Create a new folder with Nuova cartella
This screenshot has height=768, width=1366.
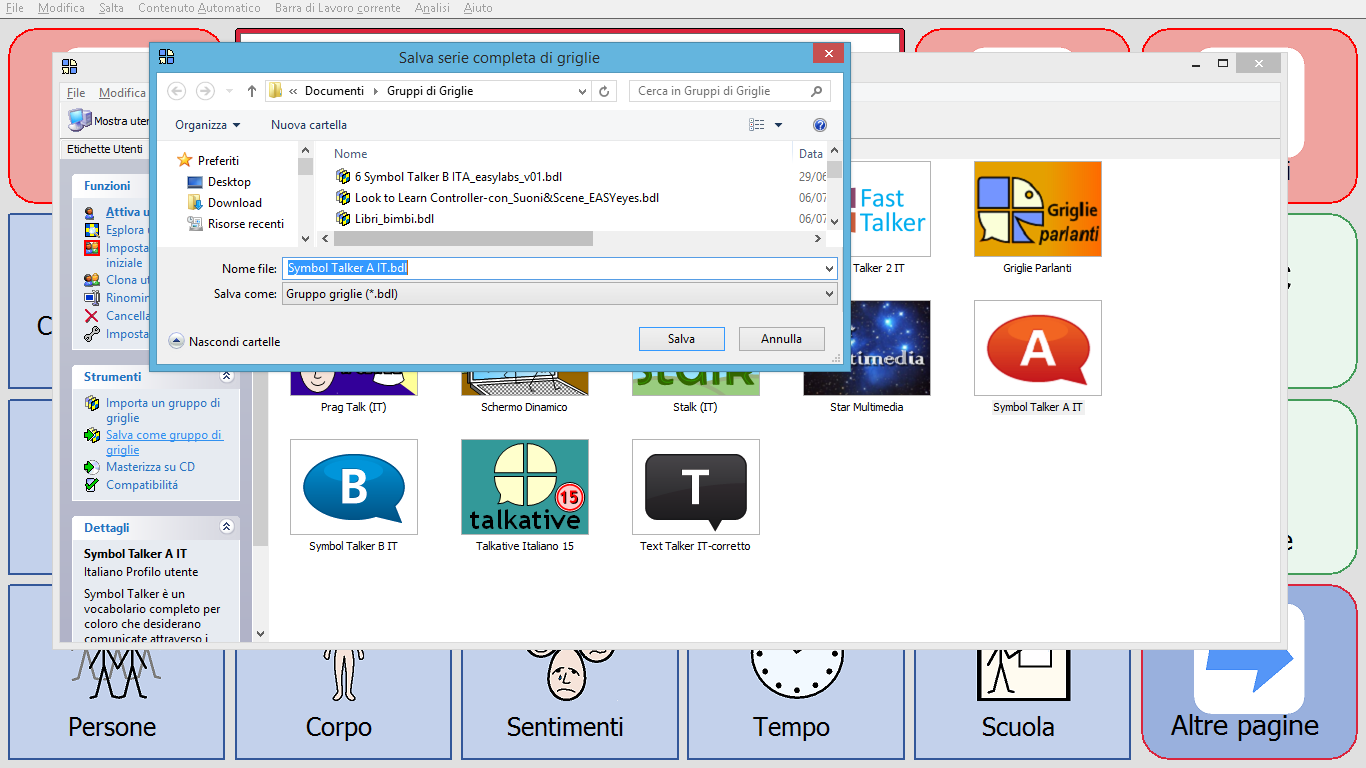click(x=309, y=125)
